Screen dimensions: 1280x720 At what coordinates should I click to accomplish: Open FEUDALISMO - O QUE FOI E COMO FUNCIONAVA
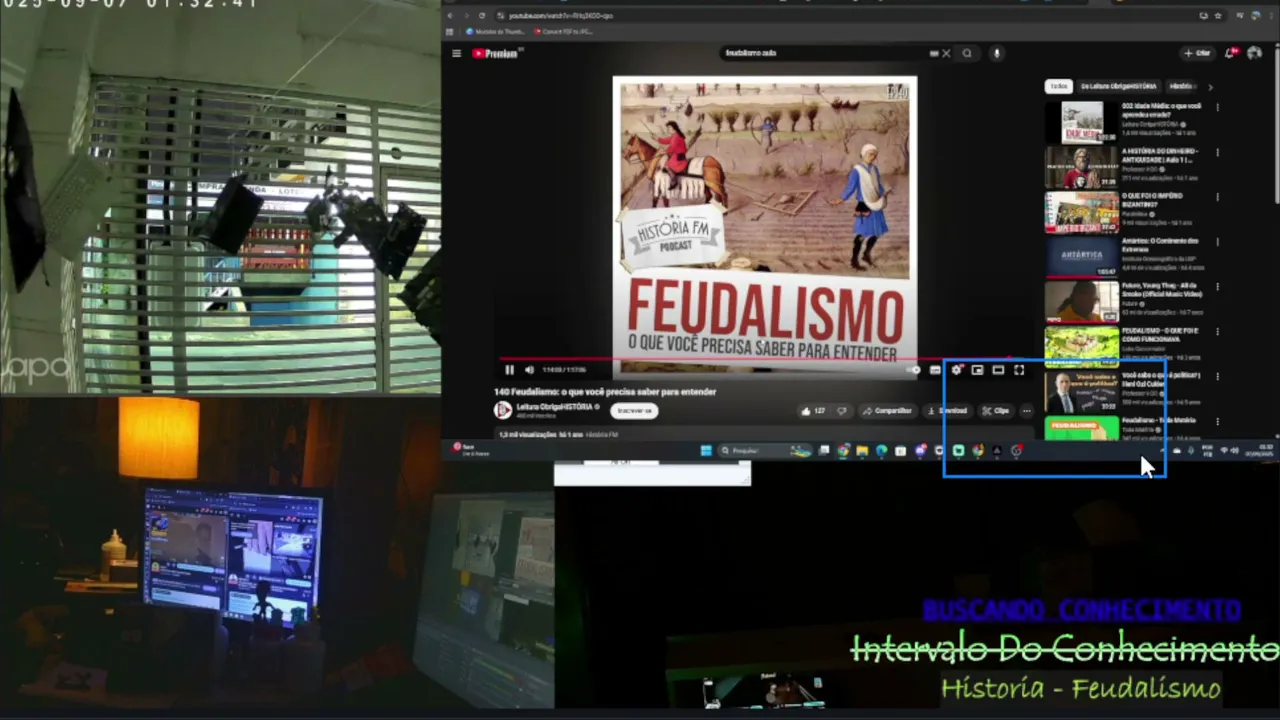click(x=1081, y=347)
